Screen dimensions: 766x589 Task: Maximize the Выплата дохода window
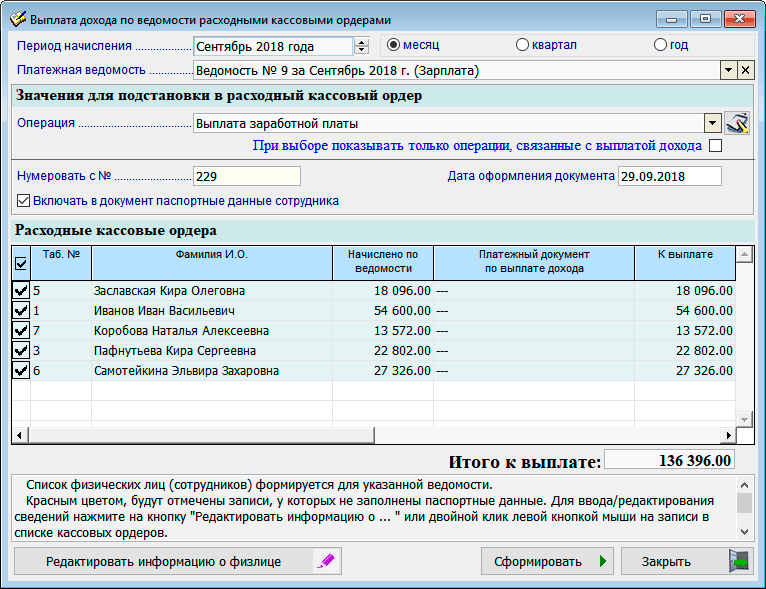click(x=705, y=20)
